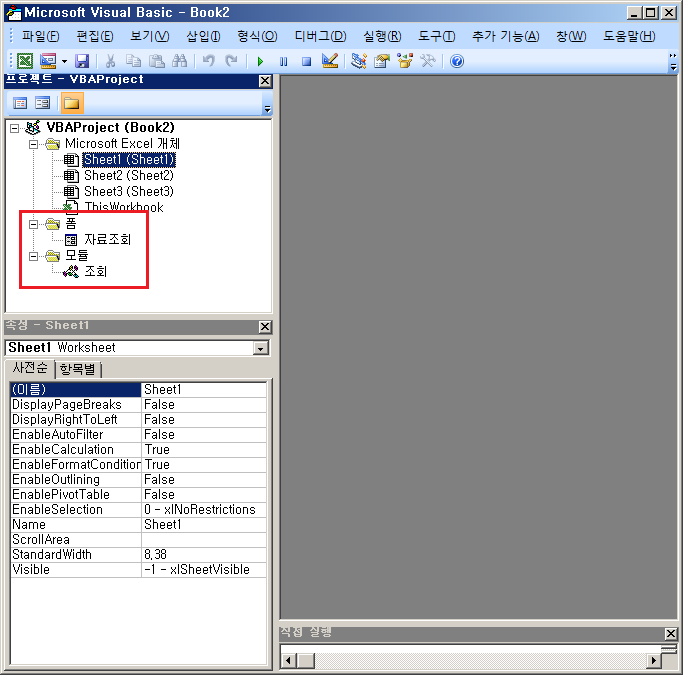683x675 pixels.
Task: Click the immediate window left scroll arrow
Action: coord(288,660)
